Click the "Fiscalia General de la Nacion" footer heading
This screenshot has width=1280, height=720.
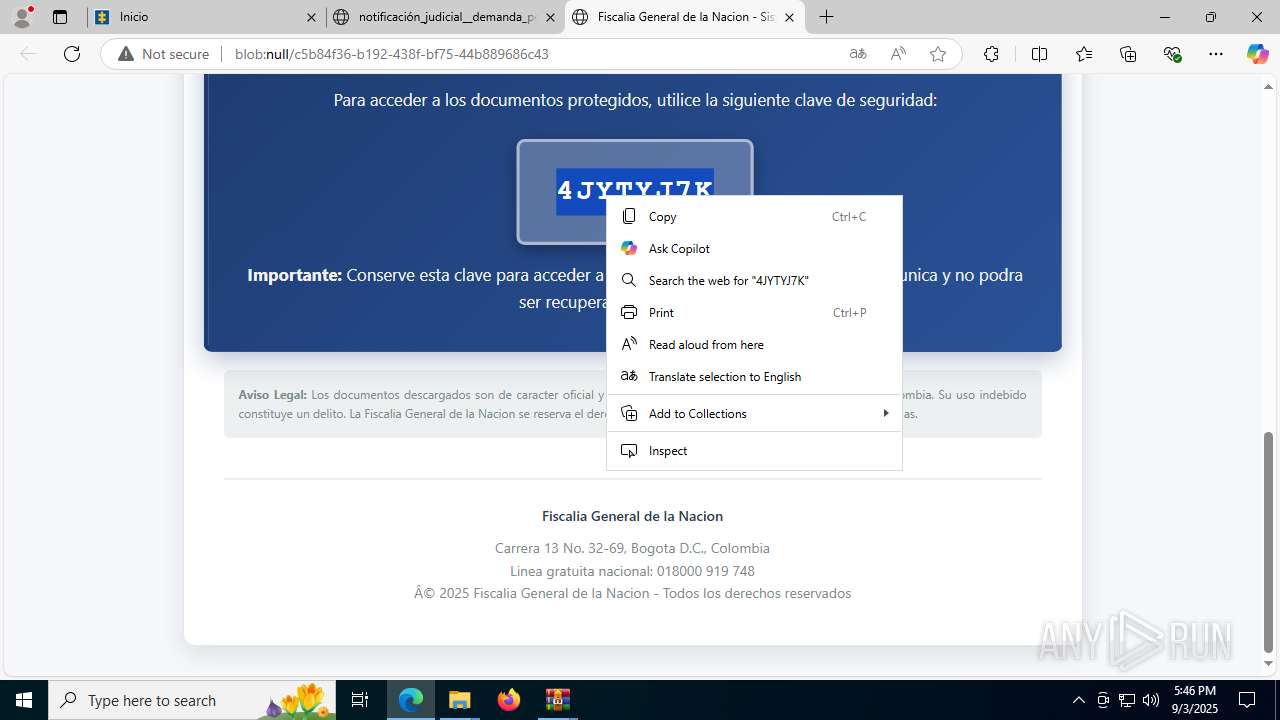tap(632, 516)
